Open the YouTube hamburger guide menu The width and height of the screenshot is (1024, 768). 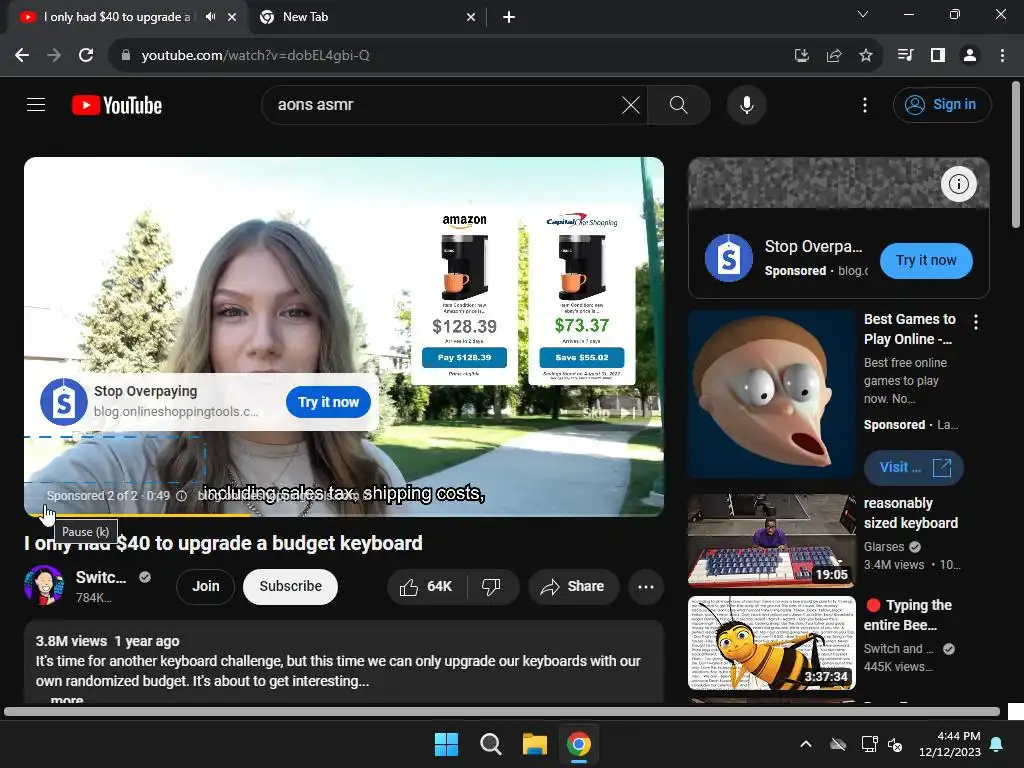36,104
